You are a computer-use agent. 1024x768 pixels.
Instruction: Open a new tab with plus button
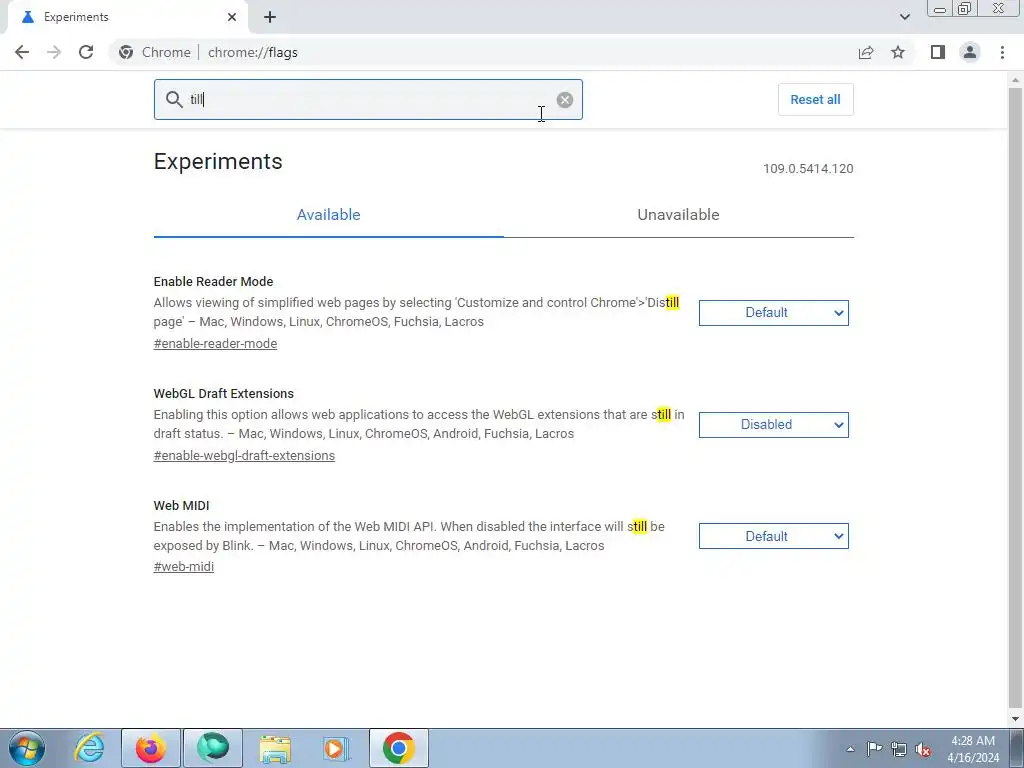click(x=270, y=17)
